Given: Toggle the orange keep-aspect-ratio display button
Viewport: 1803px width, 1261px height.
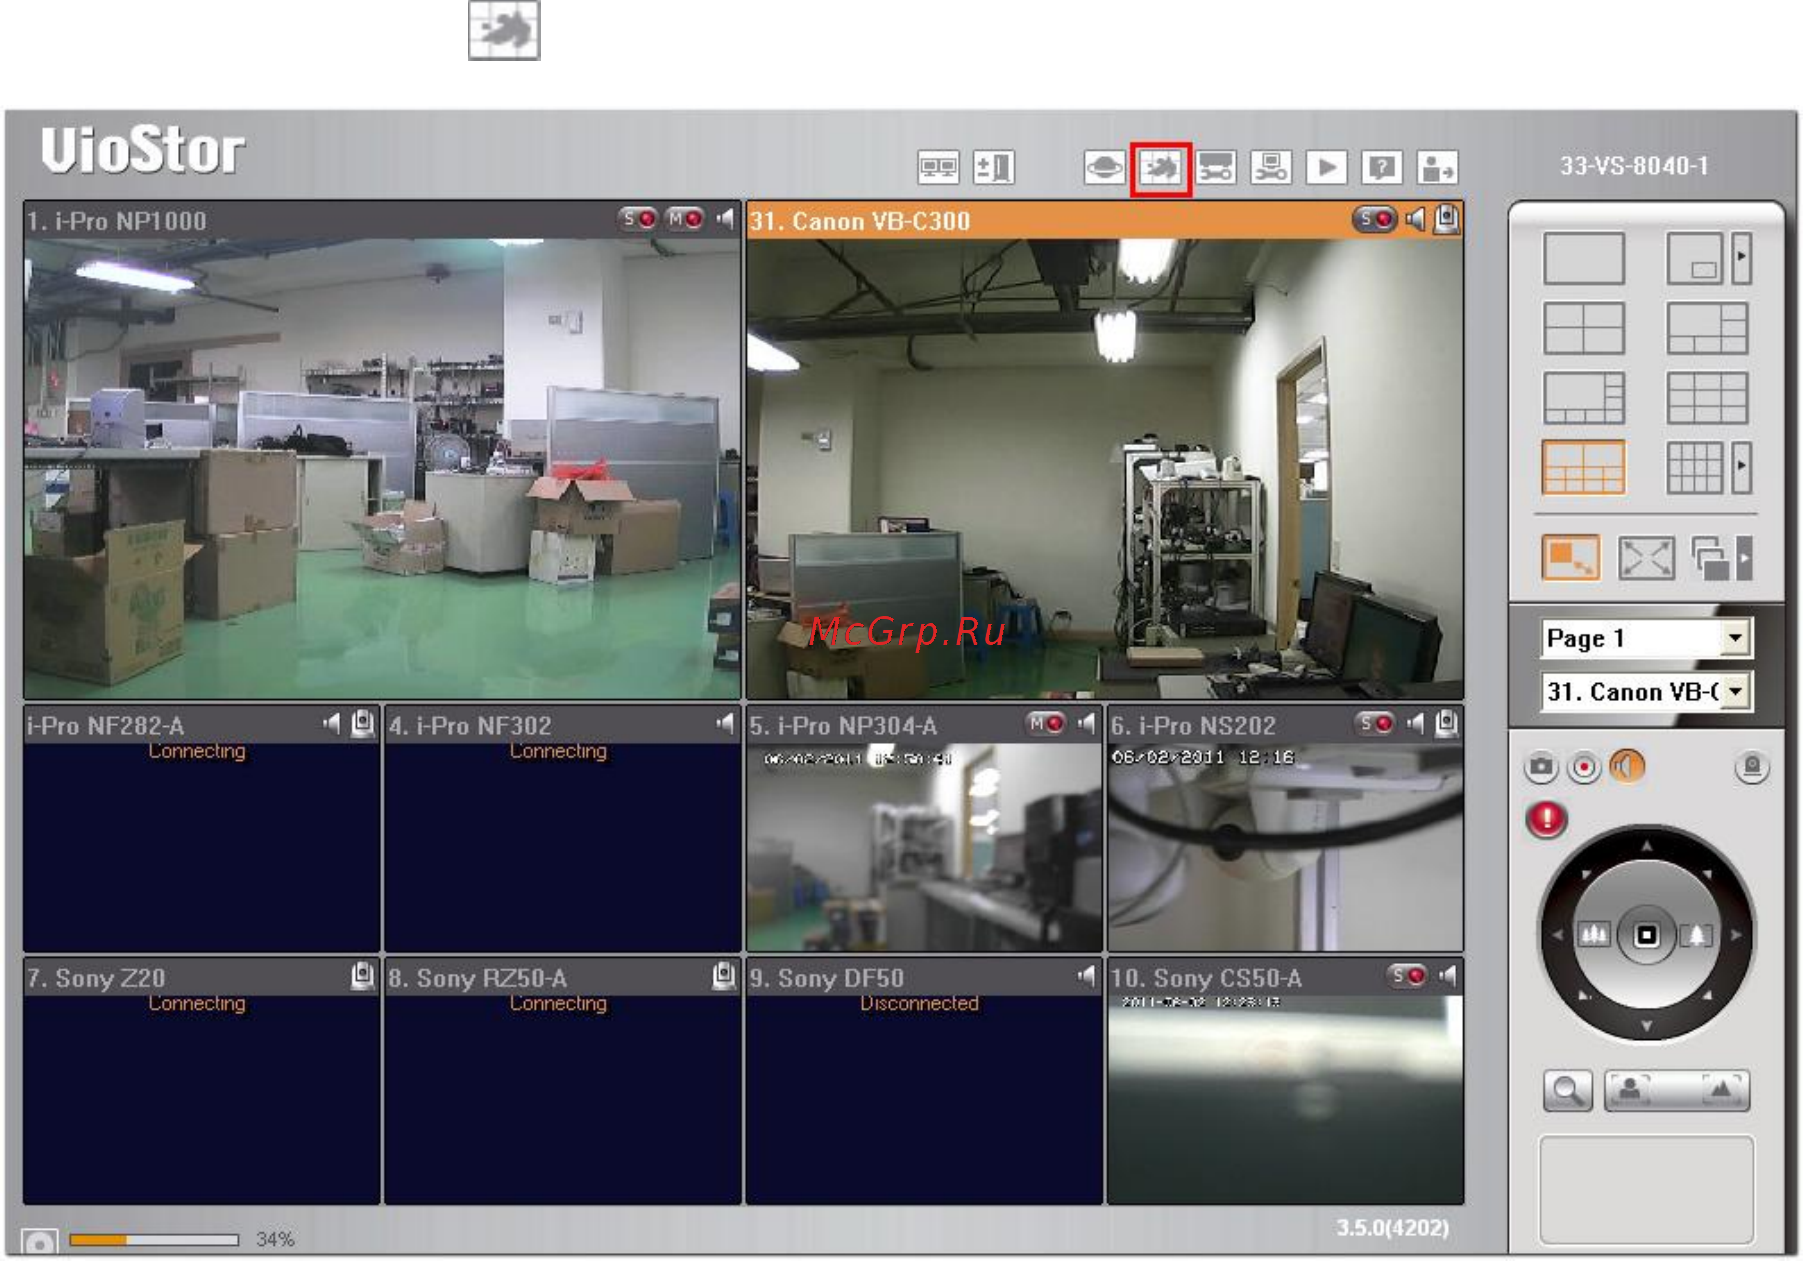Looking at the screenshot, I should pos(1571,557).
